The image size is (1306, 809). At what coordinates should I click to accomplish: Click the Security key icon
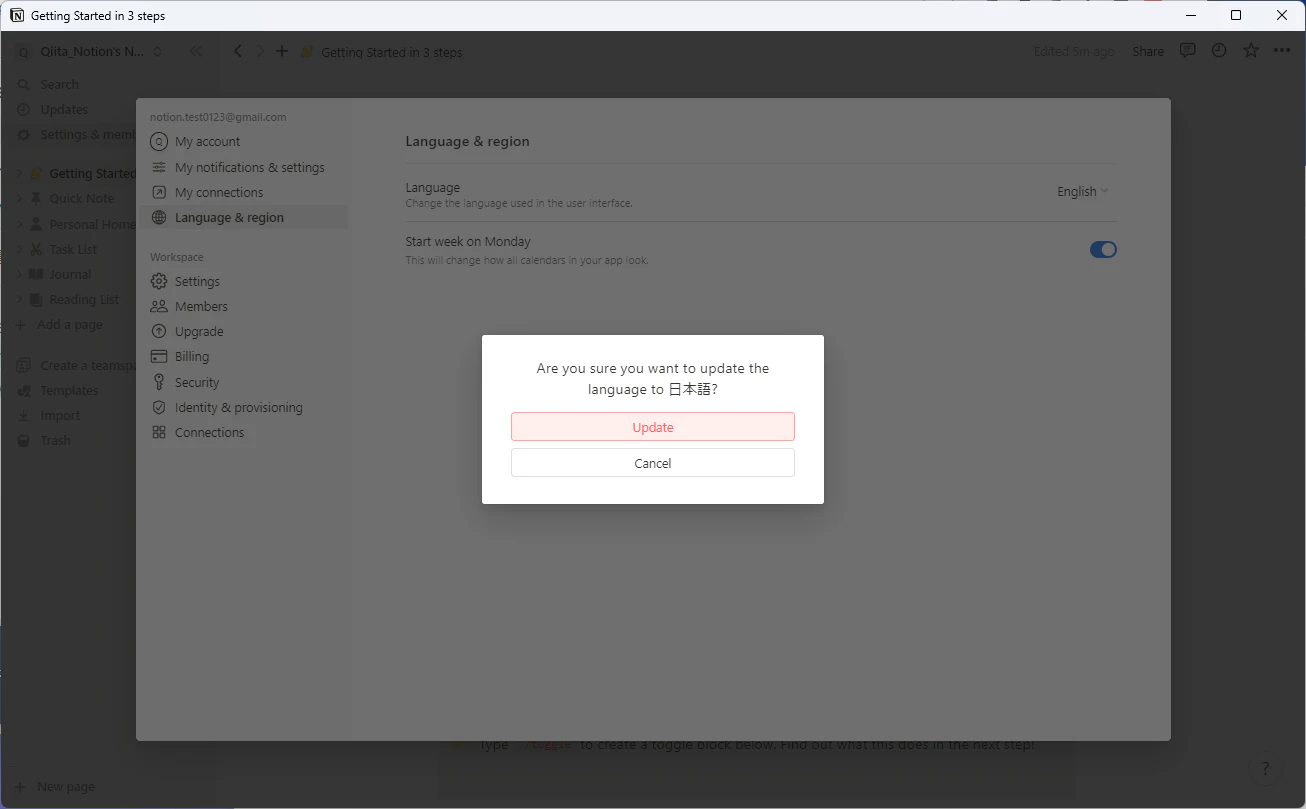[x=159, y=382]
